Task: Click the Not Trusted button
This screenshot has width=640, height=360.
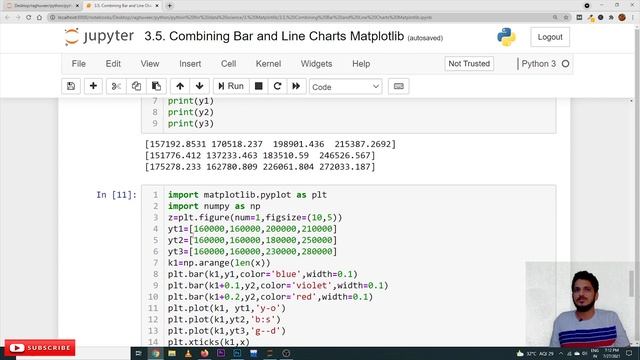Action: tap(469, 64)
